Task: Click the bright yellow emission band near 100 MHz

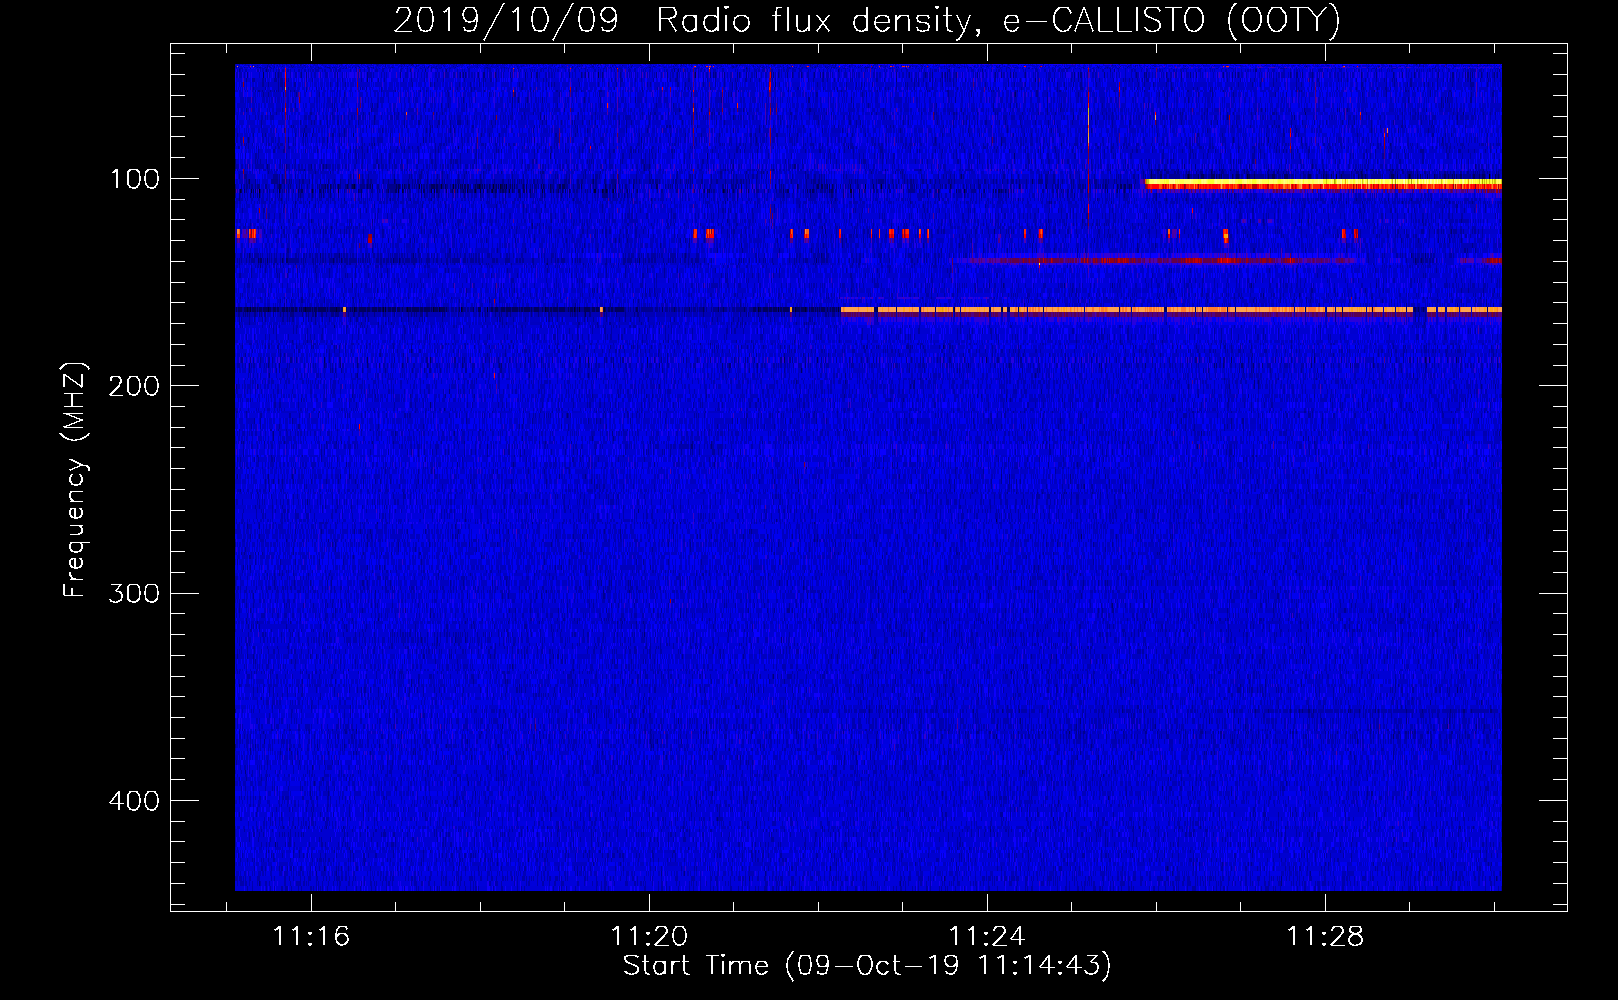Action: tap(1323, 184)
